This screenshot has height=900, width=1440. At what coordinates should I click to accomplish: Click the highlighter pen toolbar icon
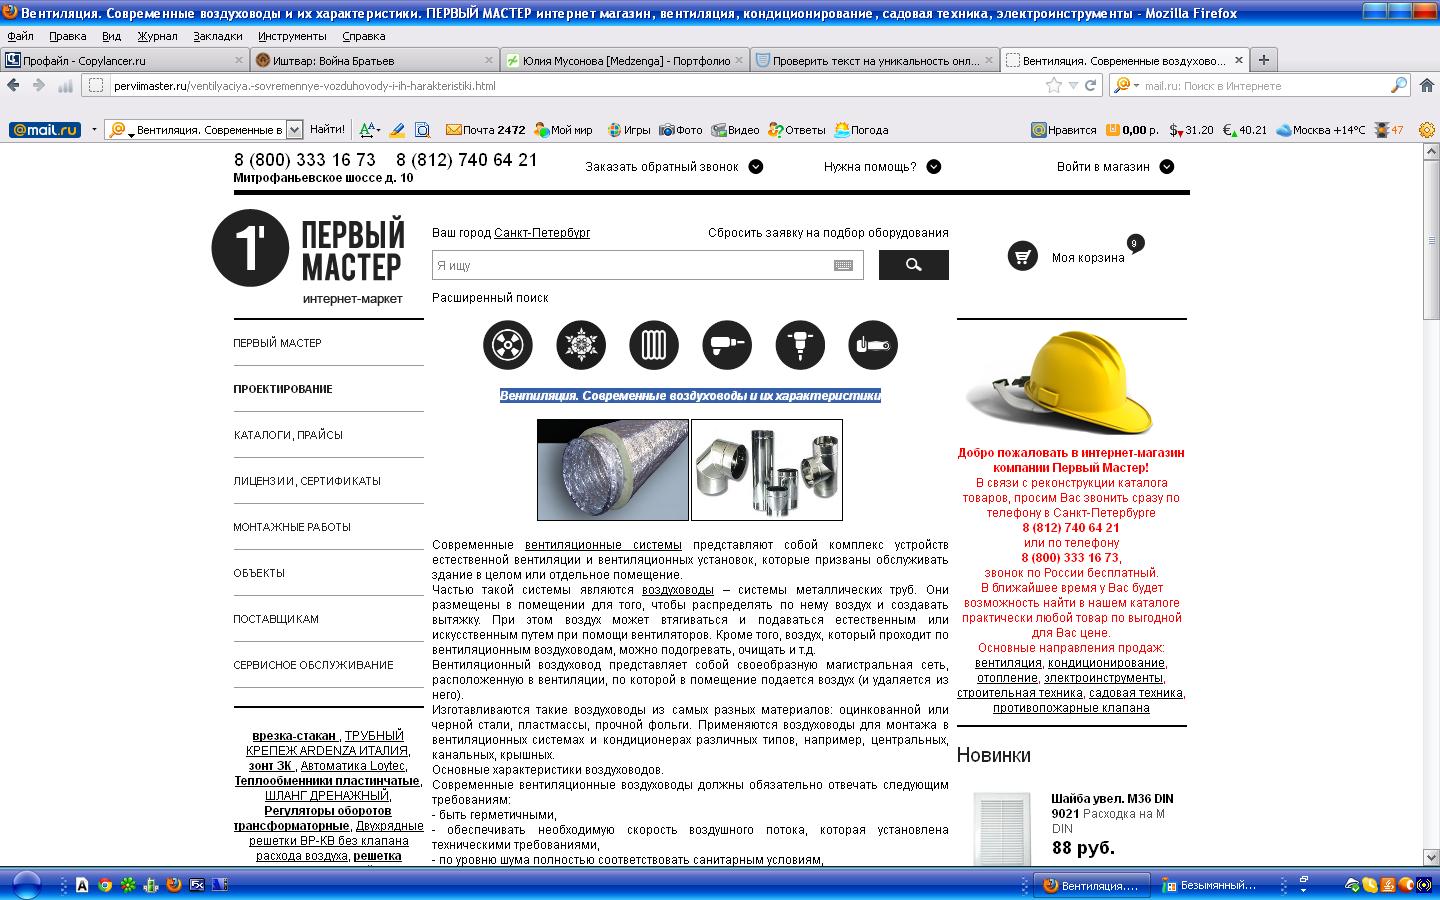tap(397, 130)
